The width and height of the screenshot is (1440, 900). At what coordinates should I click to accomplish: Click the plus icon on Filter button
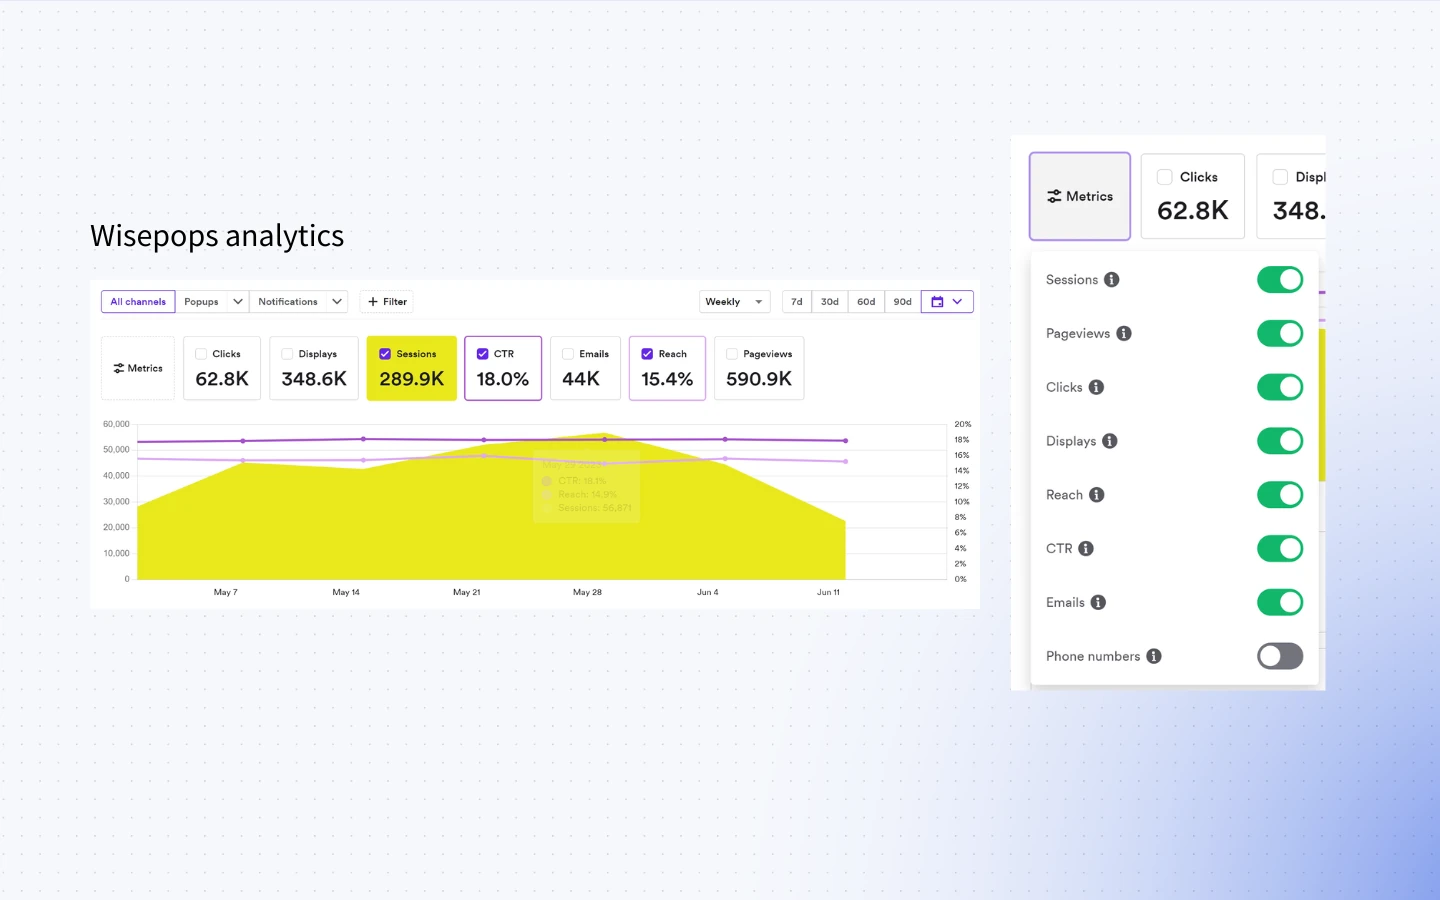(x=373, y=302)
